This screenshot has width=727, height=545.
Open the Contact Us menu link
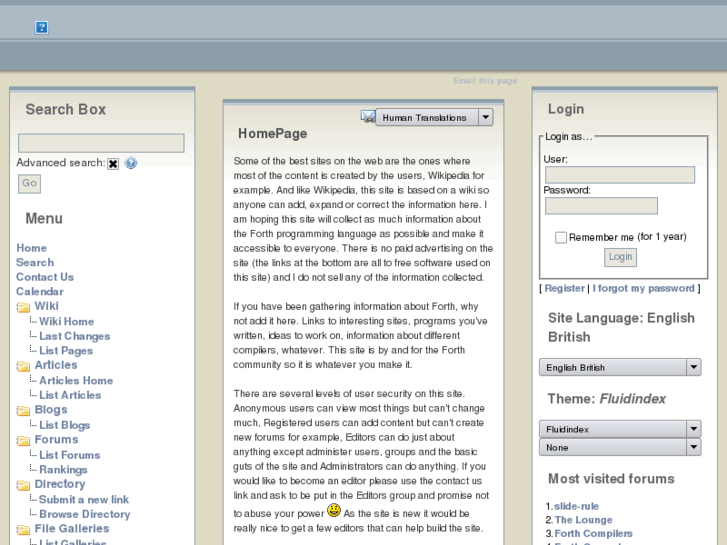[45, 277]
